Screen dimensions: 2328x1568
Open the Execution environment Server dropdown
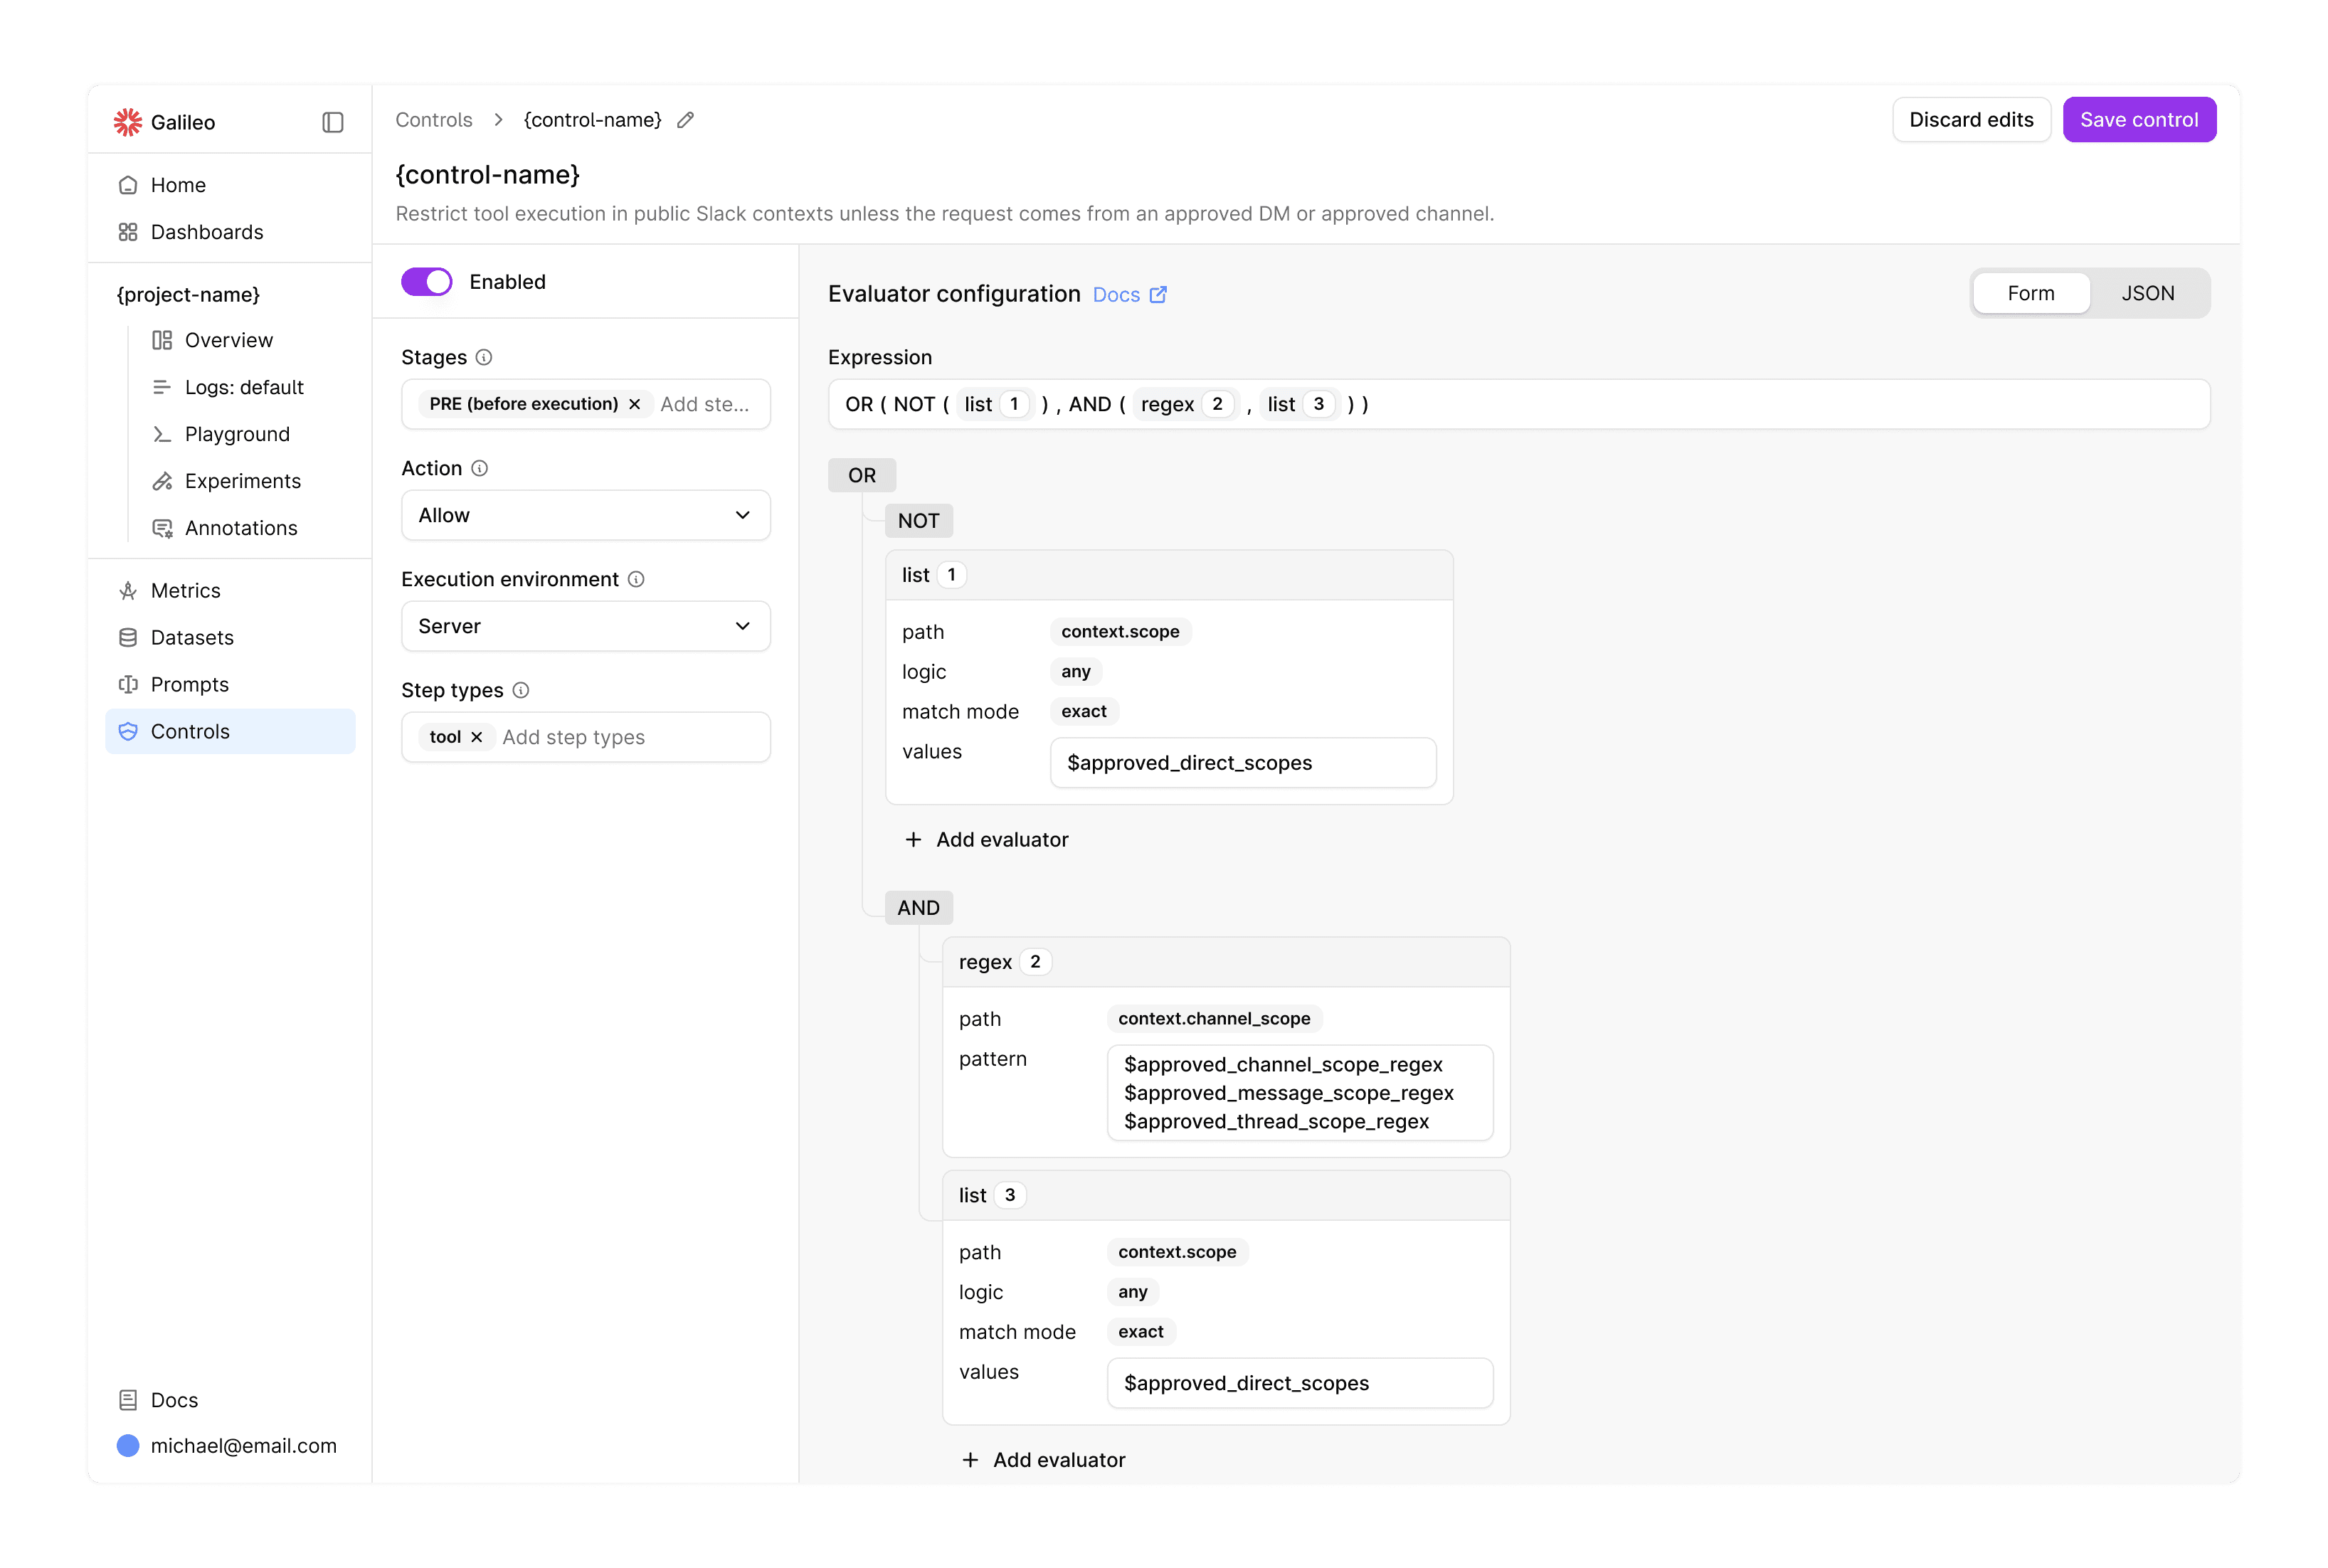[x=585, y=626]
